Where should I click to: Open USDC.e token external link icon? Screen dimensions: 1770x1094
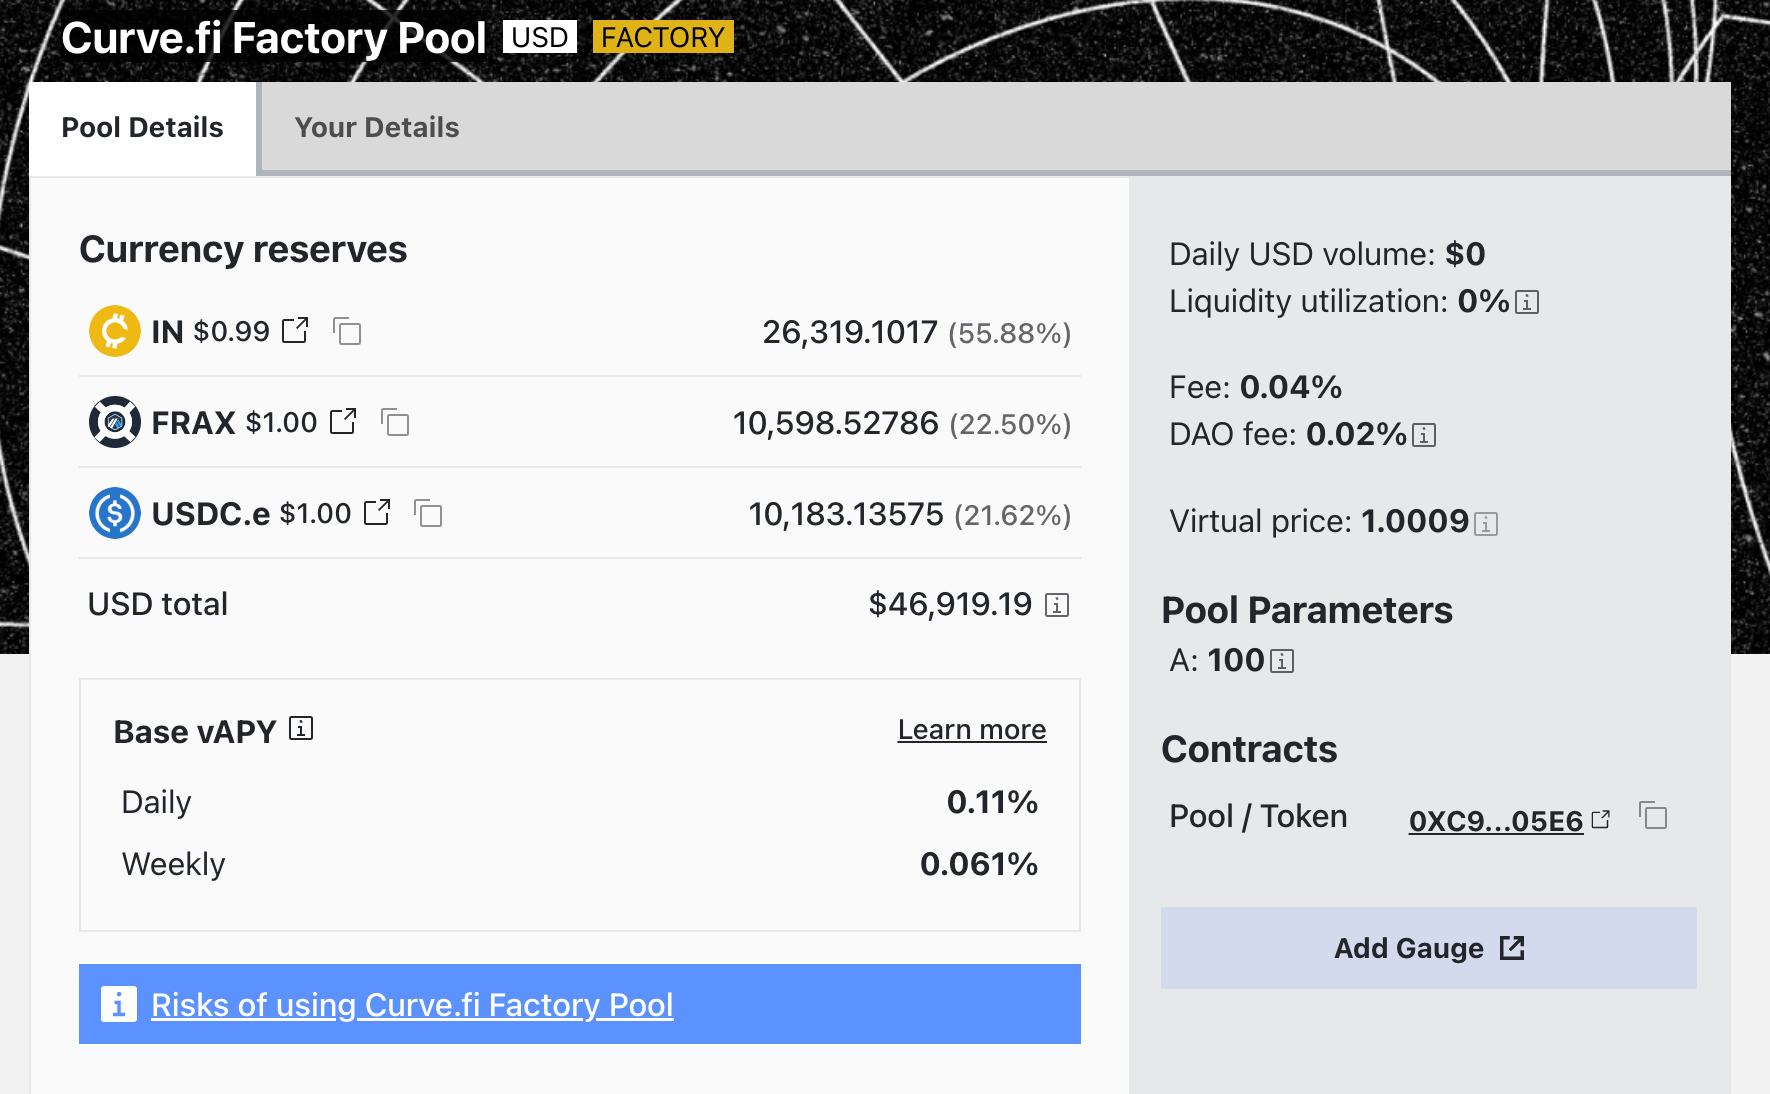[377, 512]
